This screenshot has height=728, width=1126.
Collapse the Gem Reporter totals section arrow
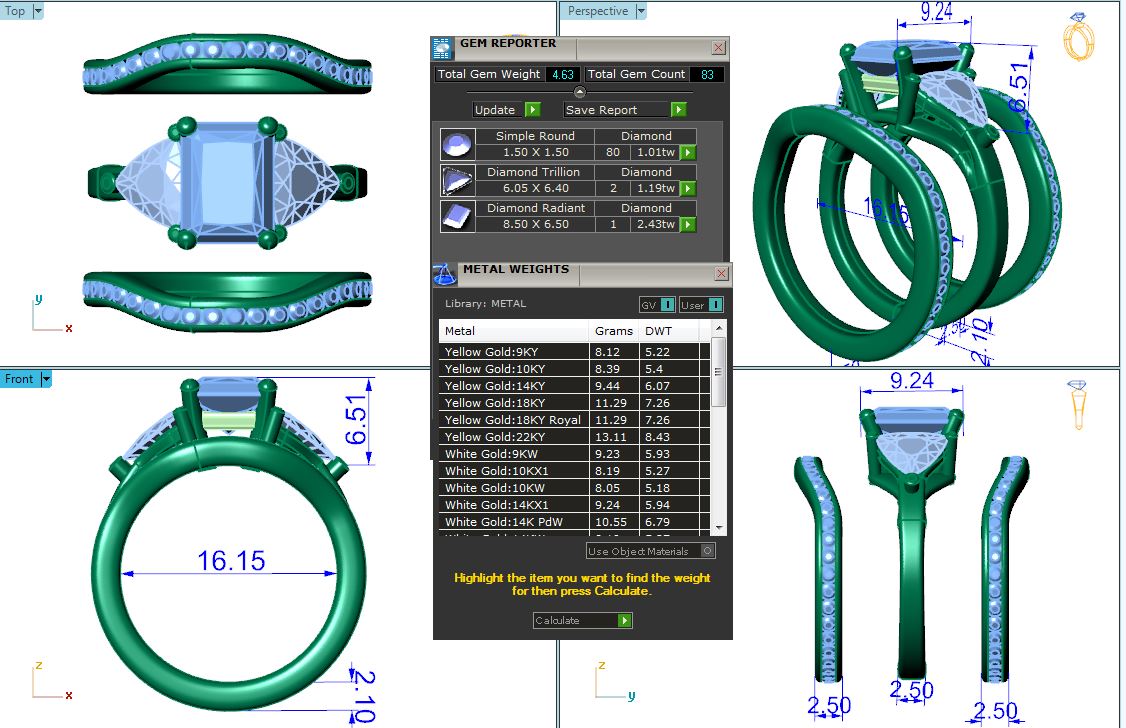point(580,92)
